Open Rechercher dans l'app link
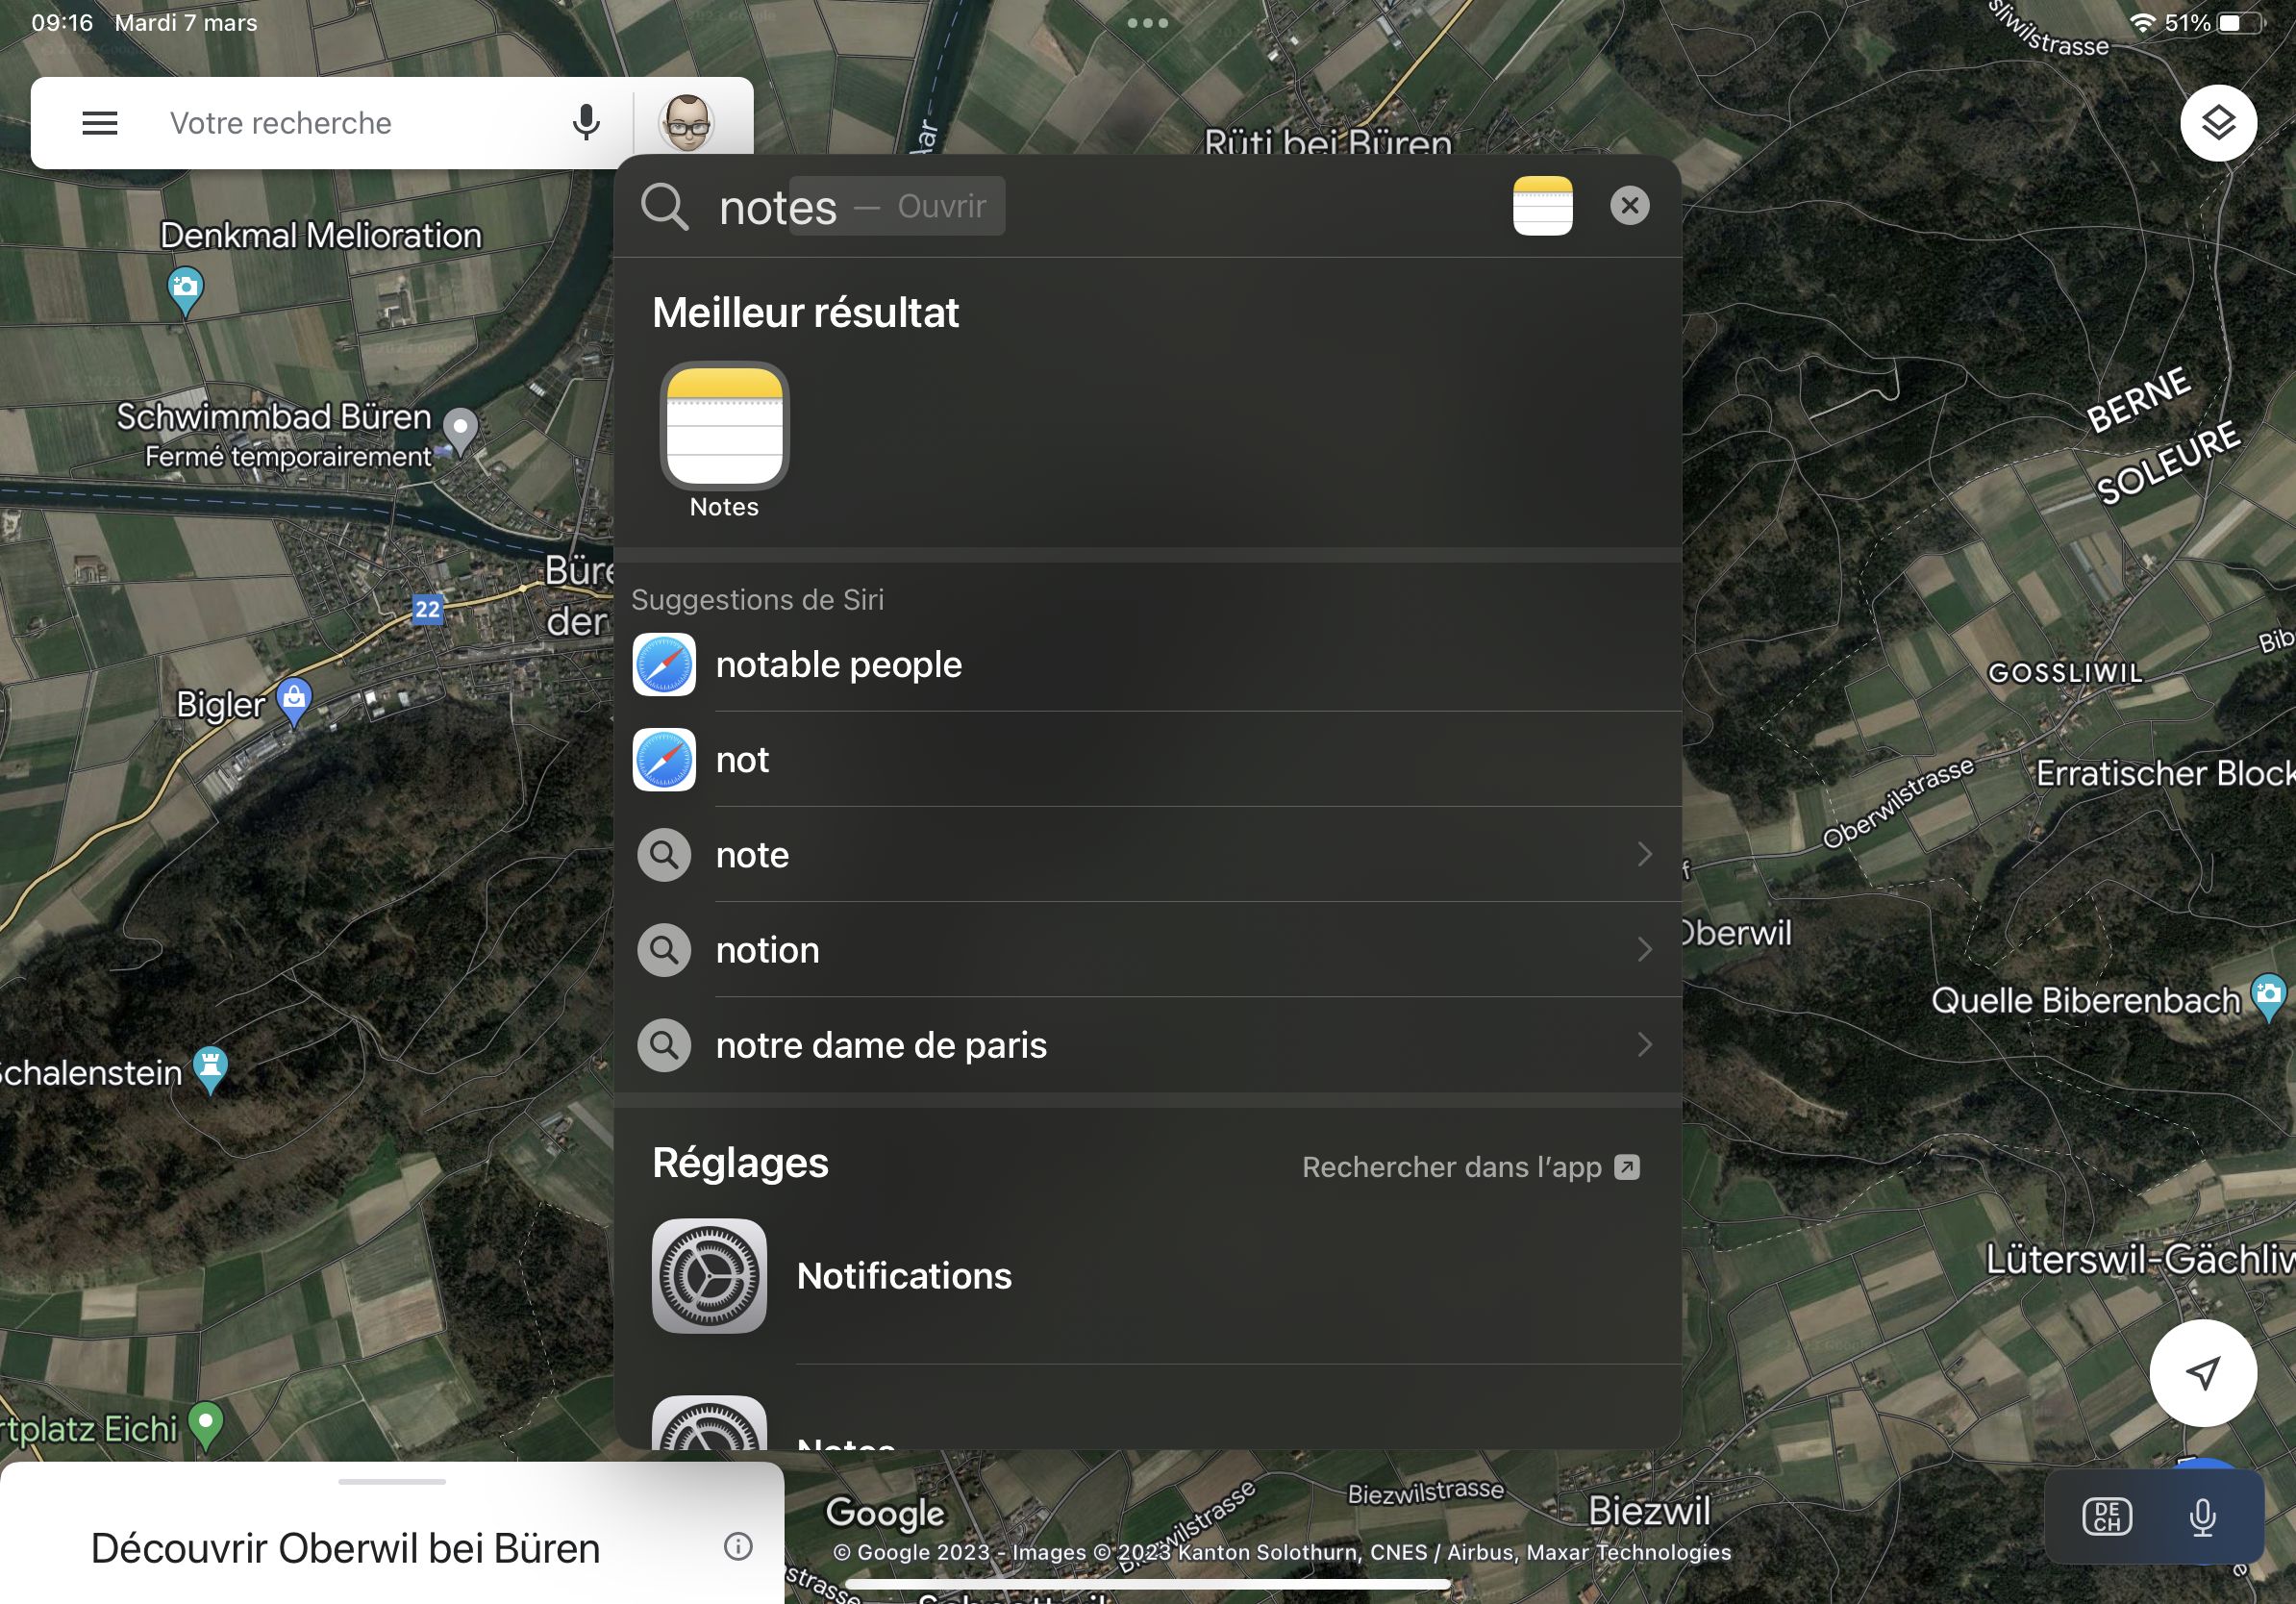This screenshot has width=2296, height=1604. pos(1470,1167)
